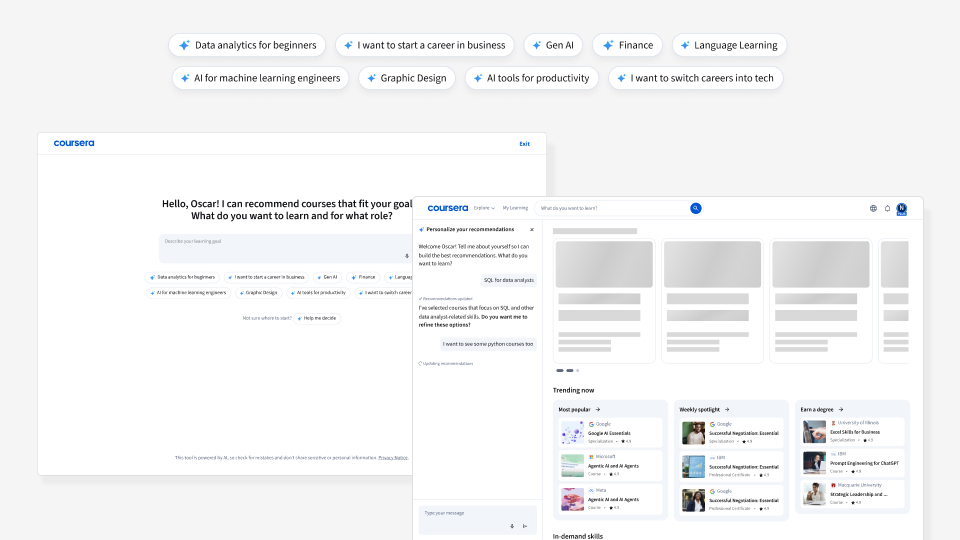The image size is (960, 540).
Task: Open Google Specialization Successful Negotiation card
Action: [732, 433]
